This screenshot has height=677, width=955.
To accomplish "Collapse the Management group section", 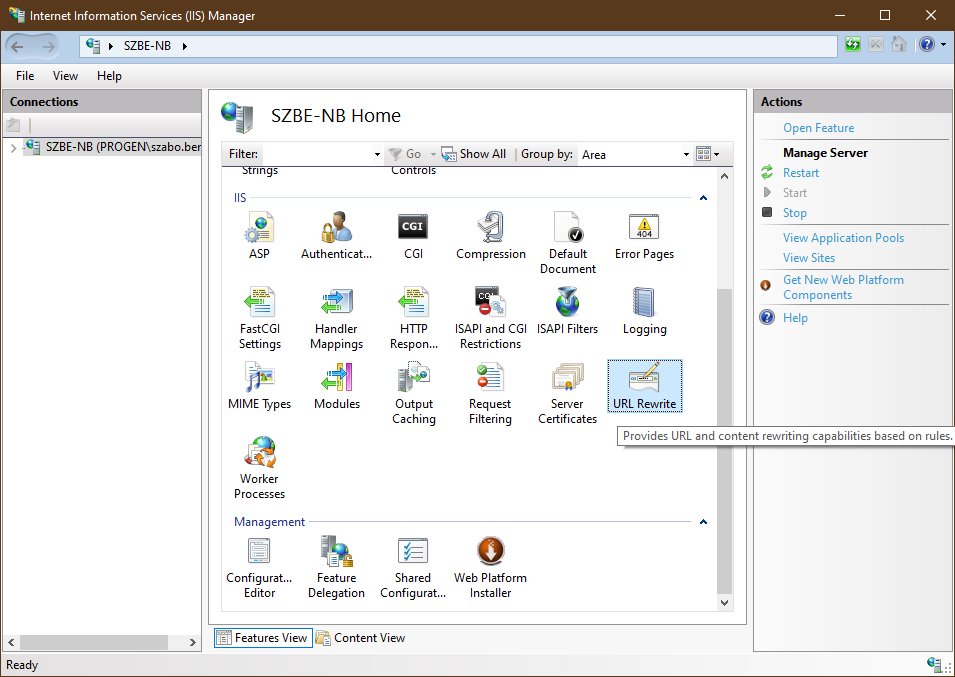I will coord(703,522).
